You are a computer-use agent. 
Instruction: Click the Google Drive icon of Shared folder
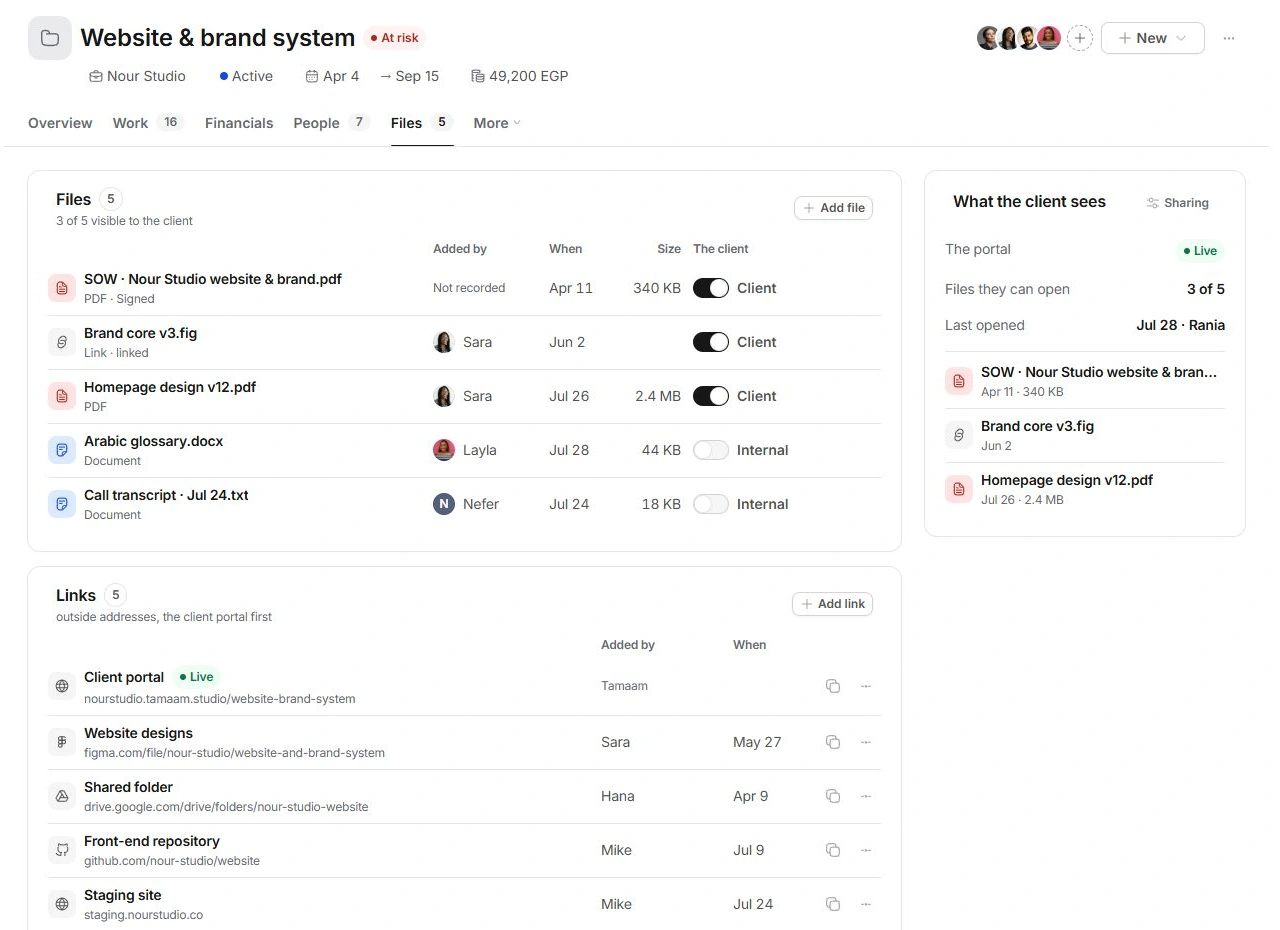62,796
